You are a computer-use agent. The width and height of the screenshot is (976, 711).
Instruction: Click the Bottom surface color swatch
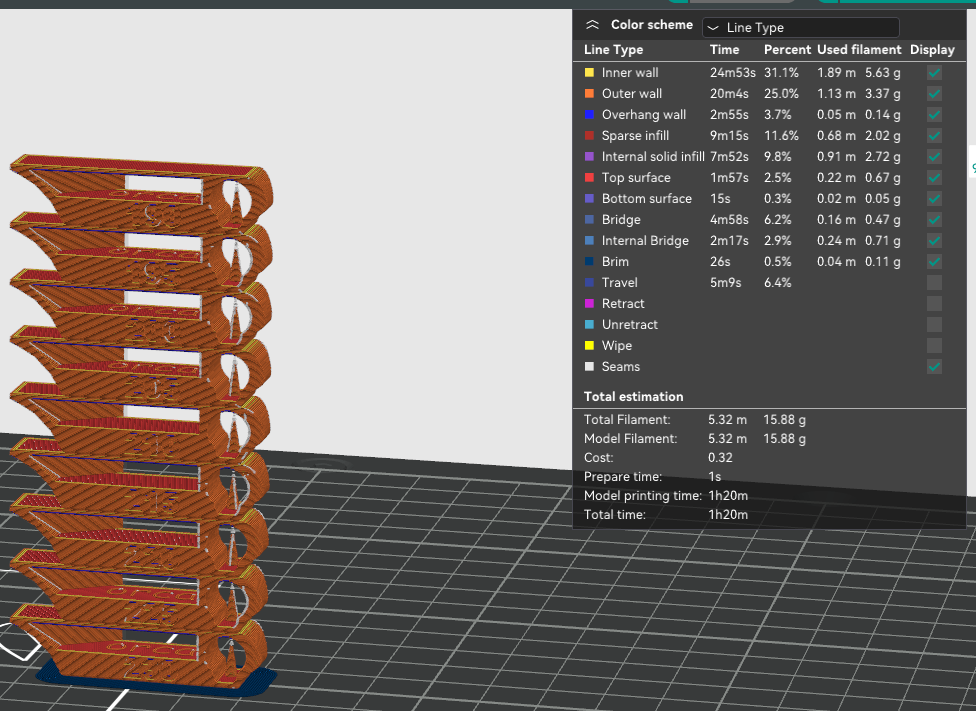589,199
